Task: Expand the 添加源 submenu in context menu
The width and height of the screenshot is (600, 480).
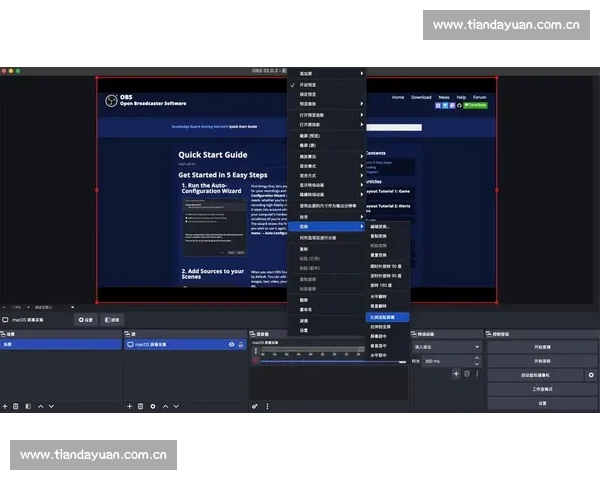Action: tap(327, 73)
